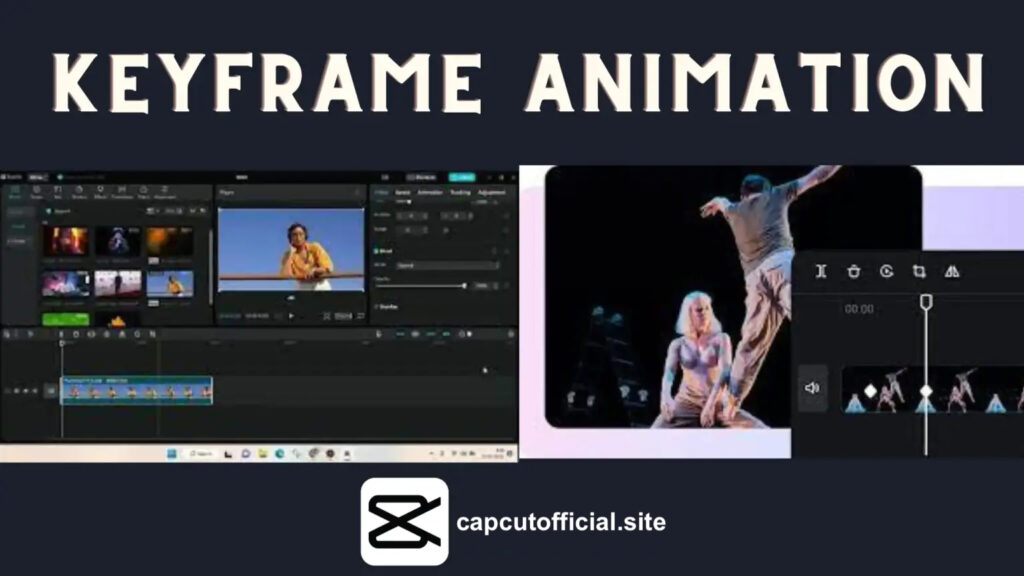
Task: Select the Rotate clip icon
Action: pos(886,272)
